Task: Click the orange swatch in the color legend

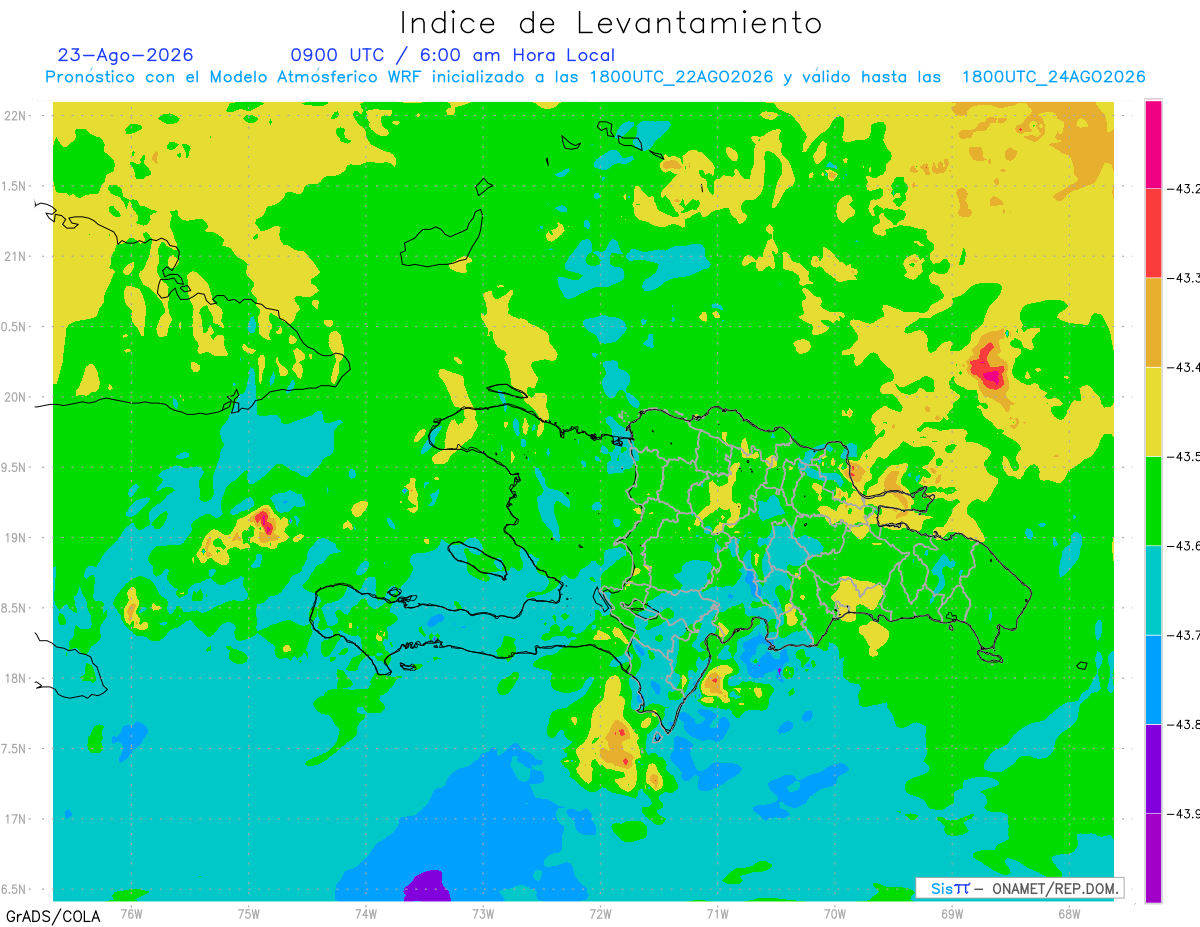Action: (x=1153, y=322)
